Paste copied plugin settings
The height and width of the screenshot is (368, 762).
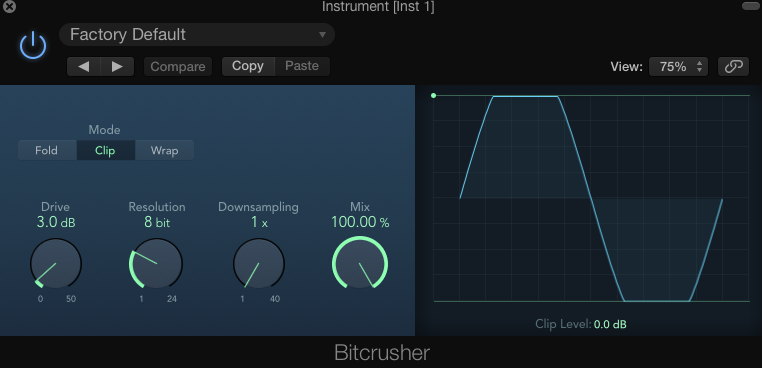pos(302,66)
